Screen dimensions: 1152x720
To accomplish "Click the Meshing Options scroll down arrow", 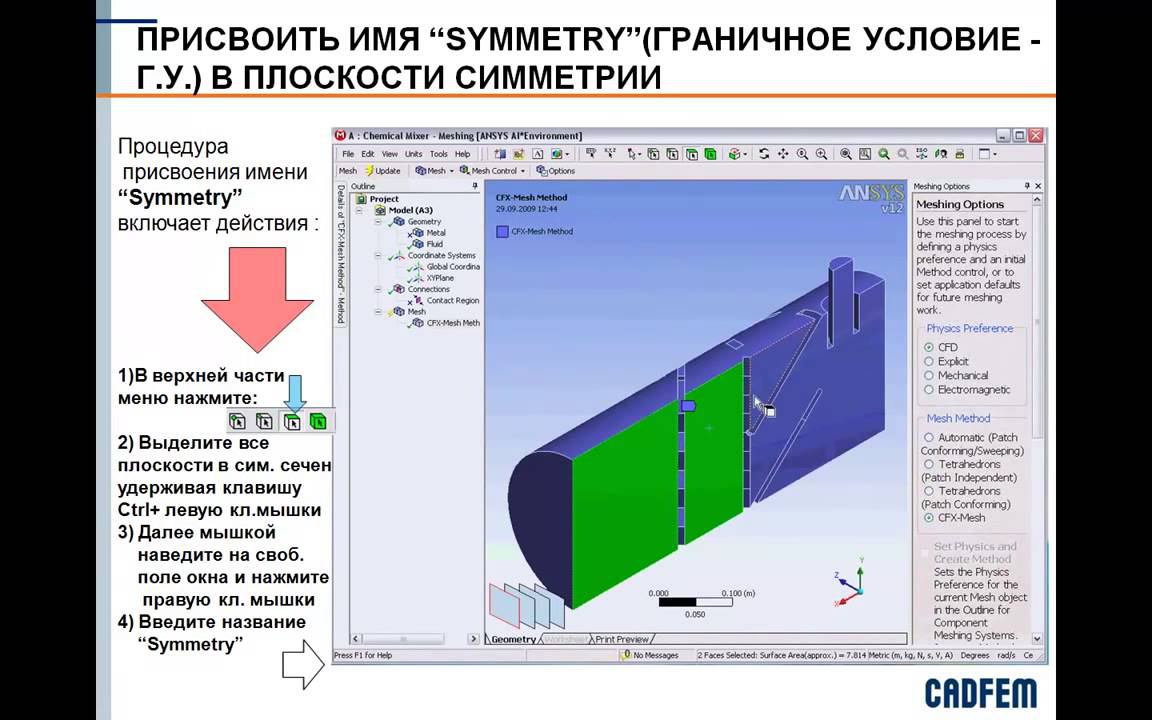I will pos(1037,638).
